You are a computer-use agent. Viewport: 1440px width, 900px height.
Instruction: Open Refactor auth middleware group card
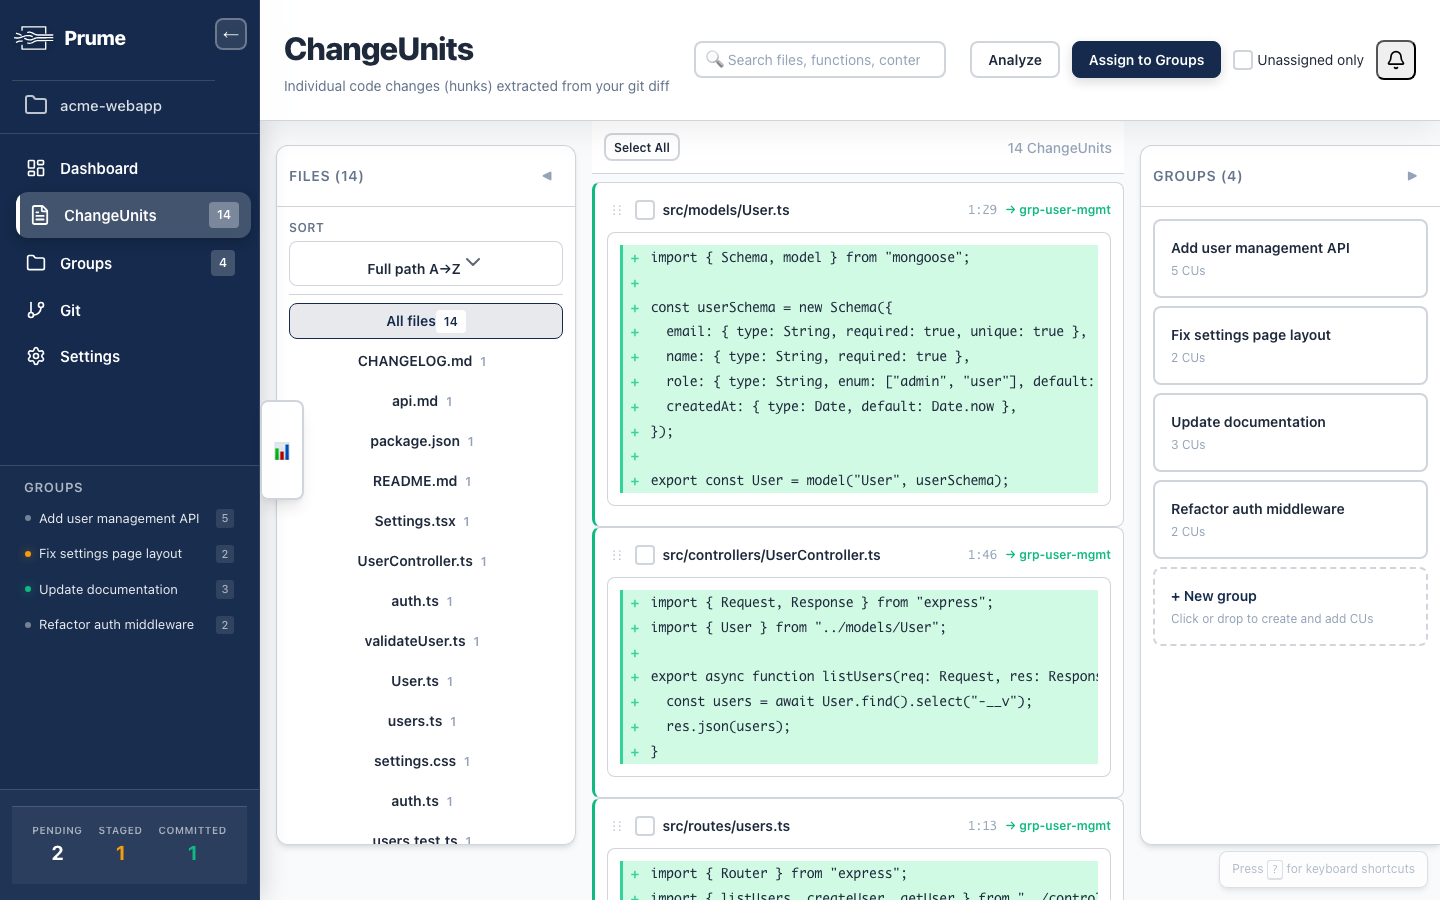[x=1290, y=519]
